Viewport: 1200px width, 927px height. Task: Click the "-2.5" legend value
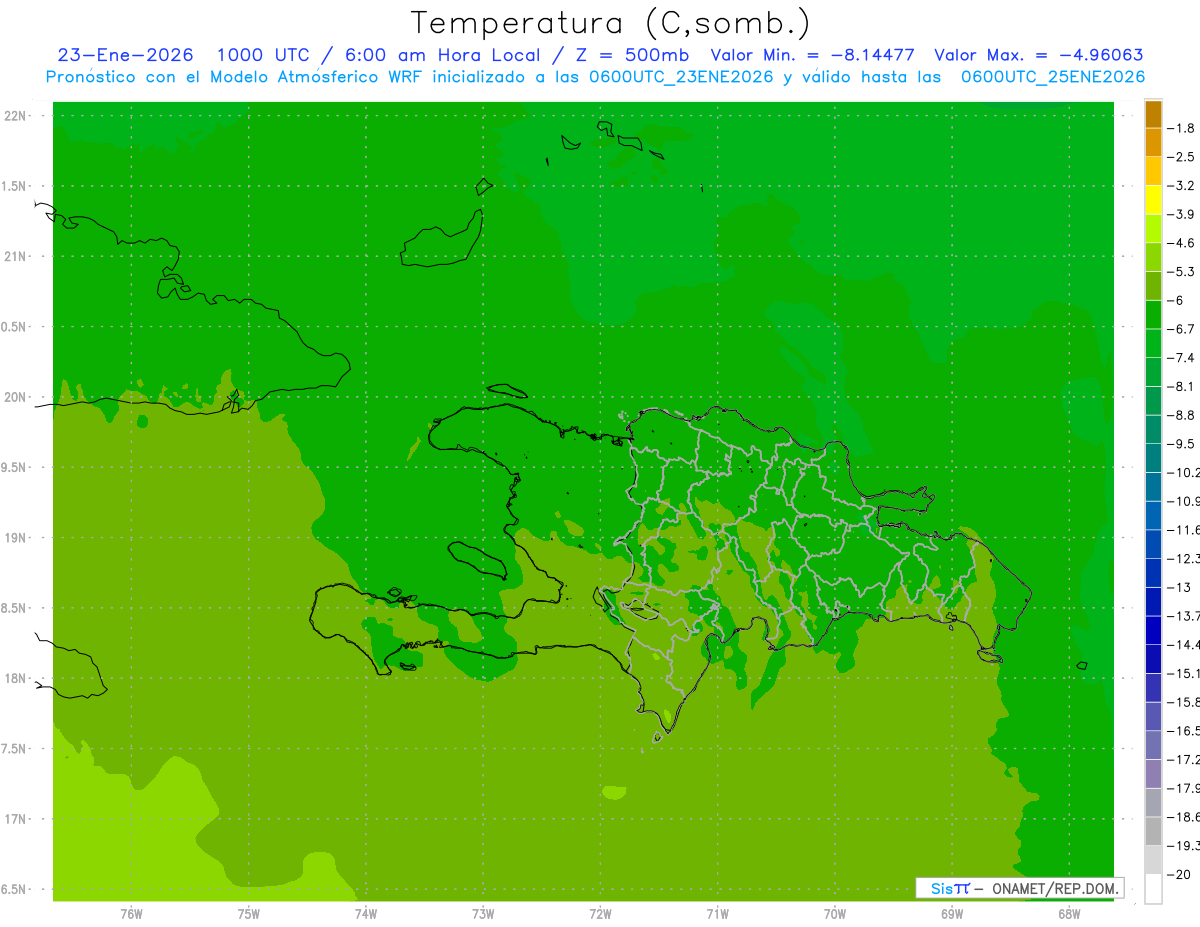(1182, 157)
